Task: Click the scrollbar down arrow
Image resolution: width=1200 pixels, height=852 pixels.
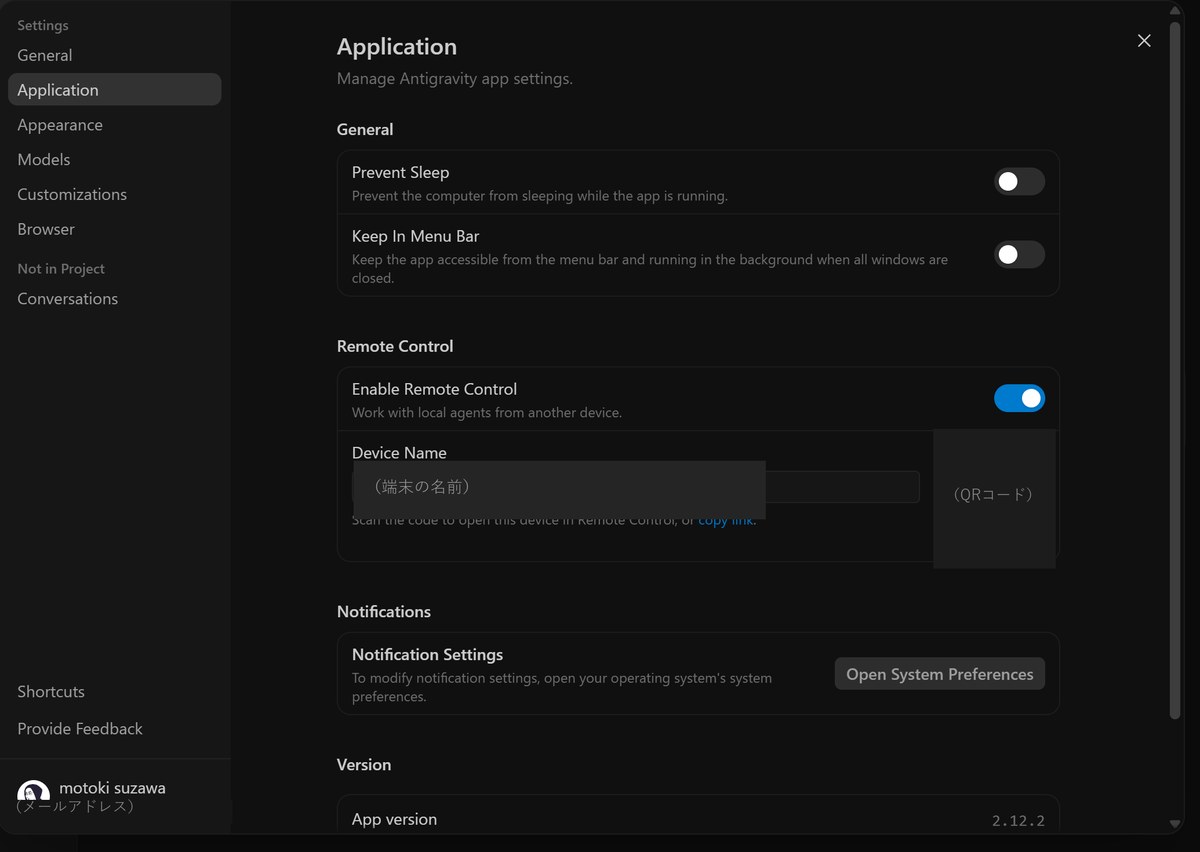Action: [x=1176, y=823]
